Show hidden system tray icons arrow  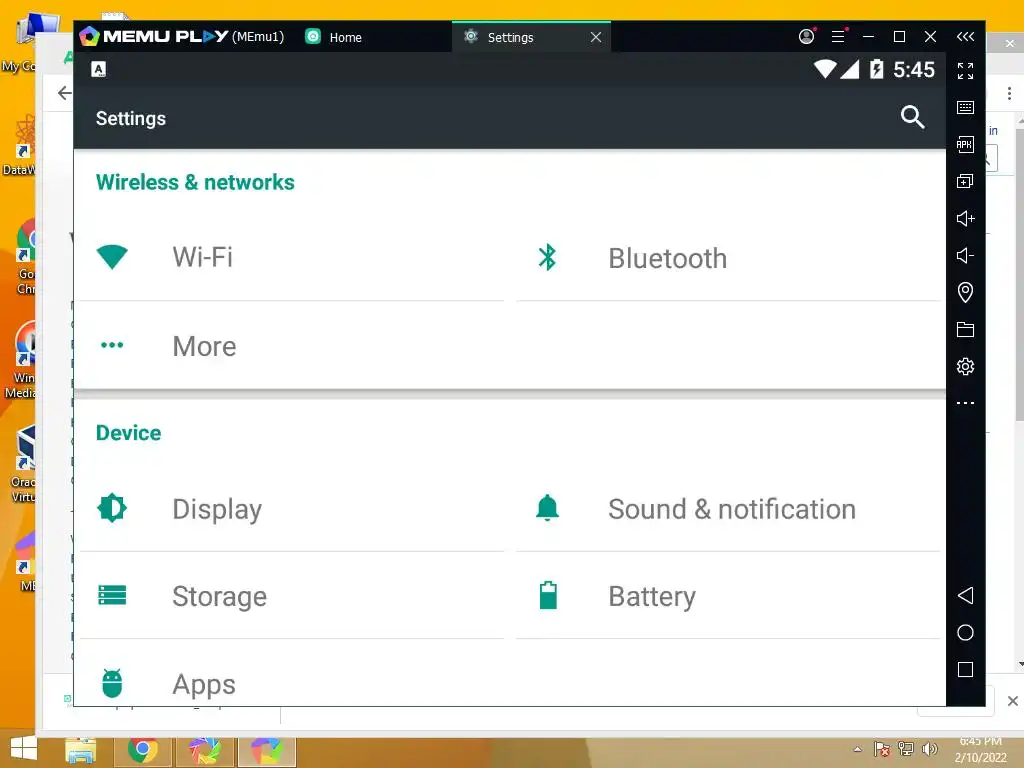click(857, 749)
